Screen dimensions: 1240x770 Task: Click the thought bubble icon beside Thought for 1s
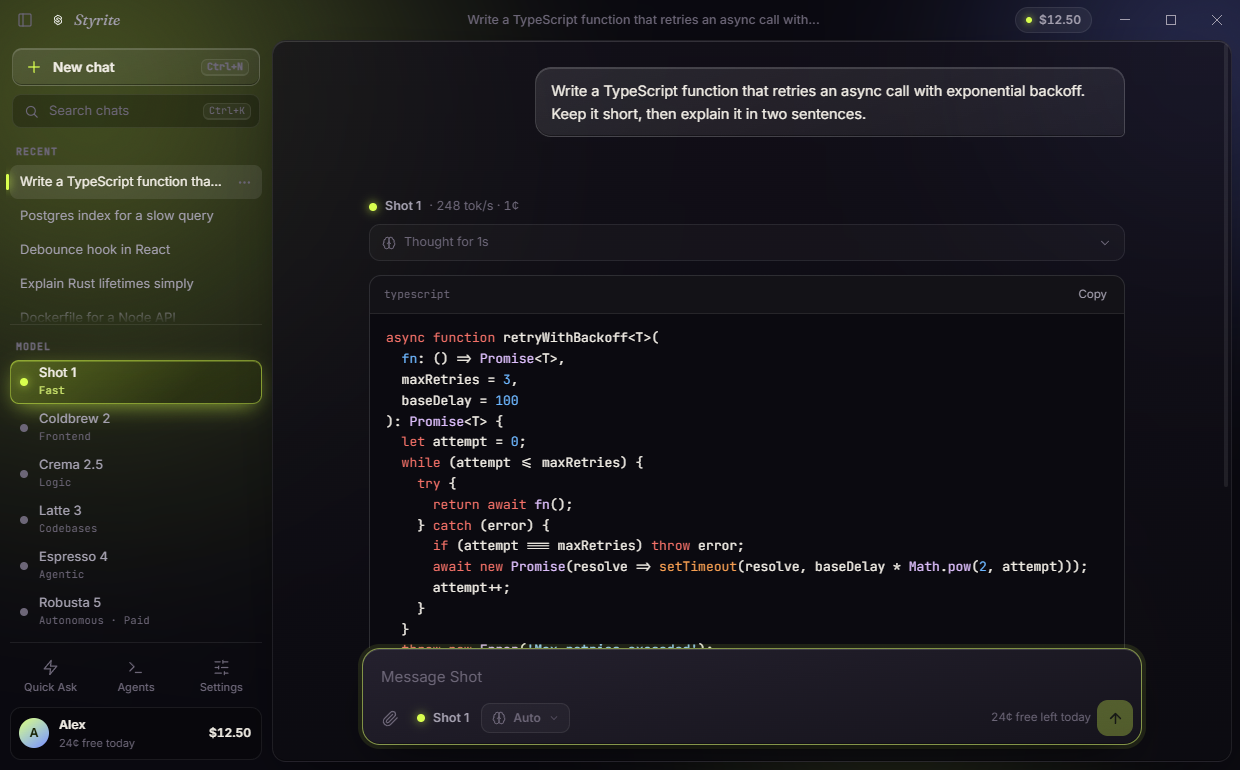390,242
